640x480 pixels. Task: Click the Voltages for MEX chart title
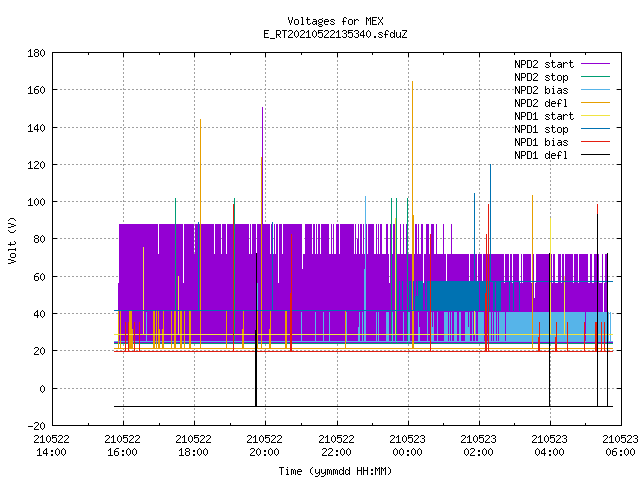pos(335,21)
